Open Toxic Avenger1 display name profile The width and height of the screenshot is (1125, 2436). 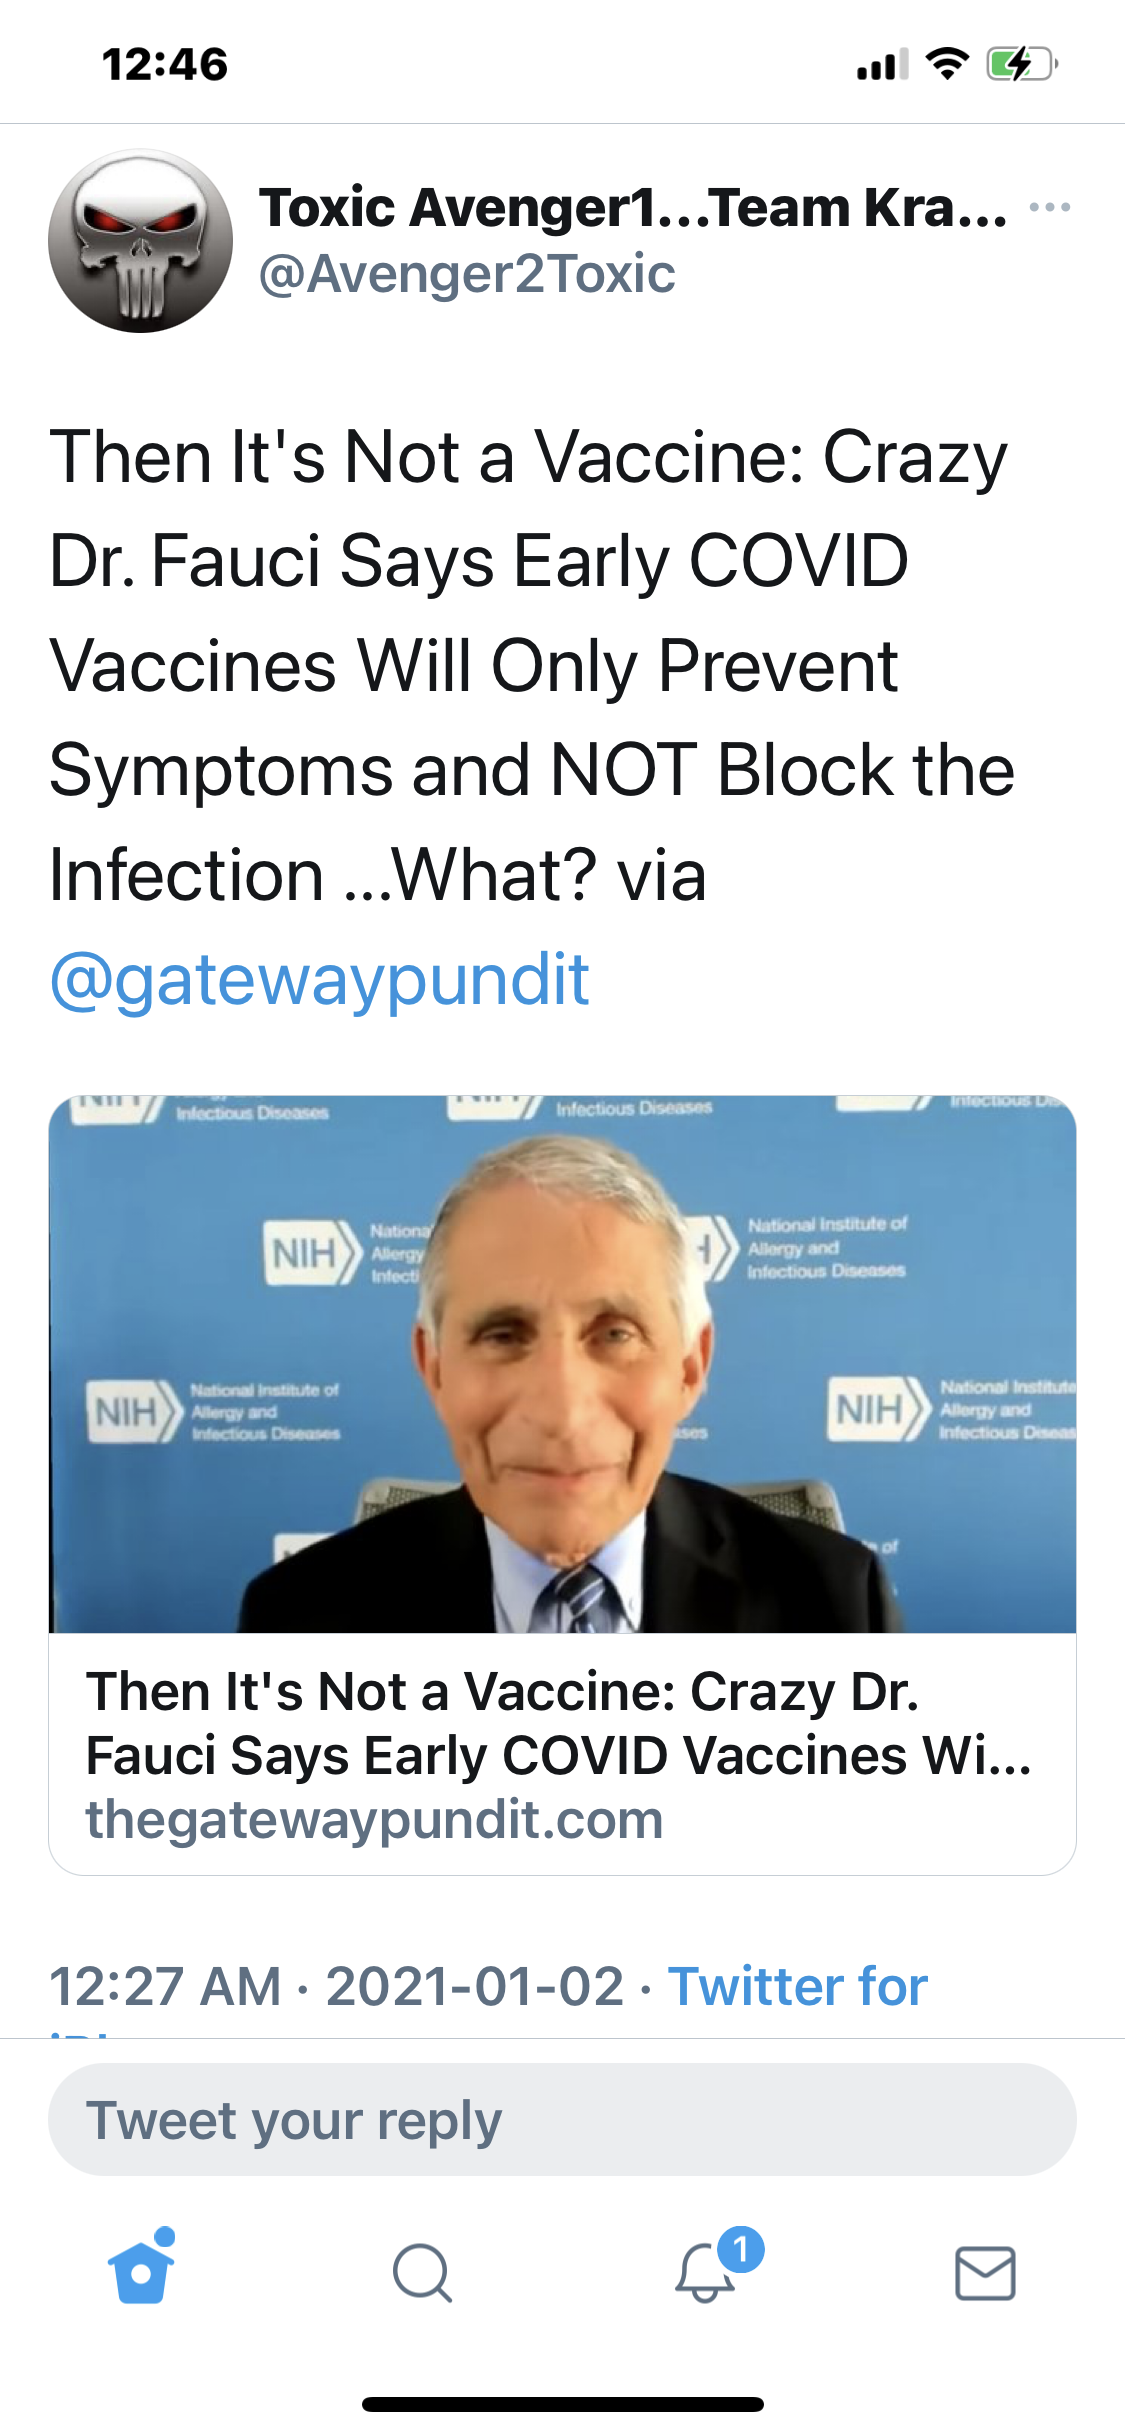pyautogui.click(x=632, y=207)
